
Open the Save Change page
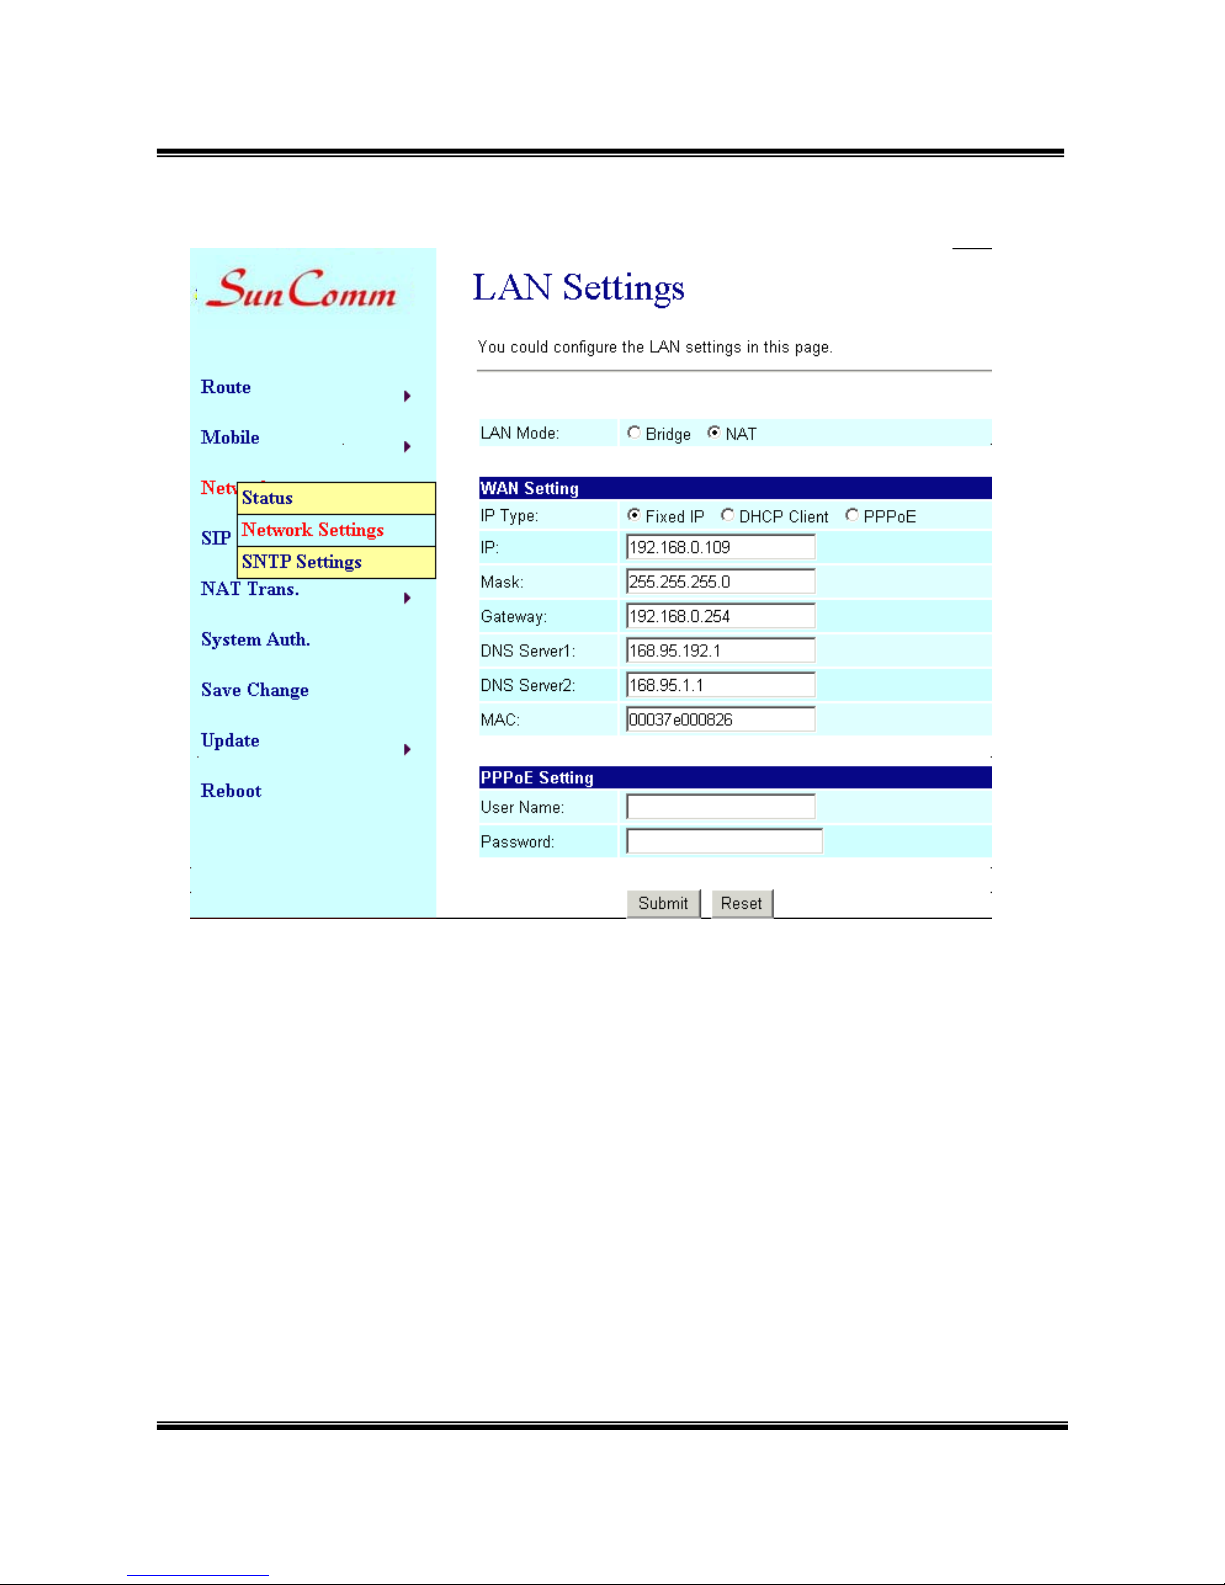coord(255,690)
